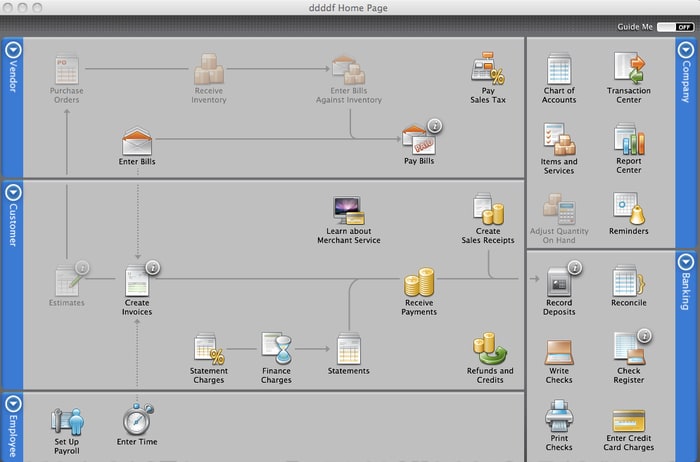
Task: Toggle the Guide Me switch
Action: click(x=675, y=27)
